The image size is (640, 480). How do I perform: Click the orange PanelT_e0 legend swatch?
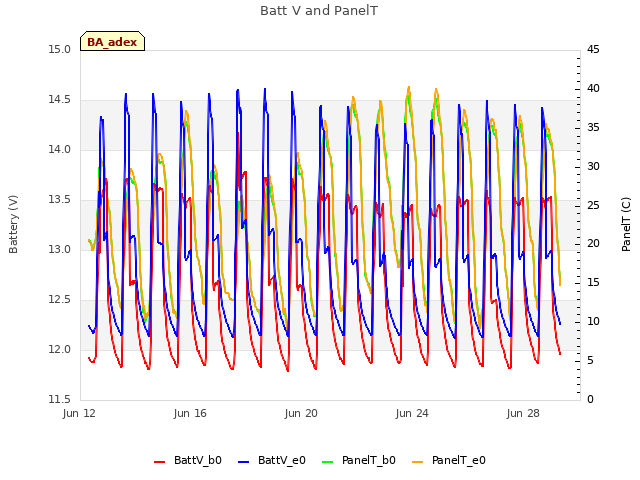(418, 462)
